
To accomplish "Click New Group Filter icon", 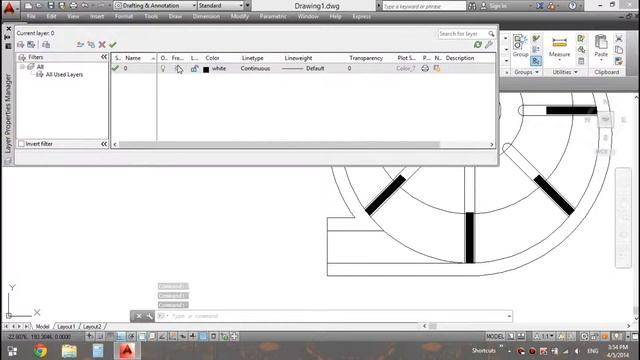I will (31, 45).
